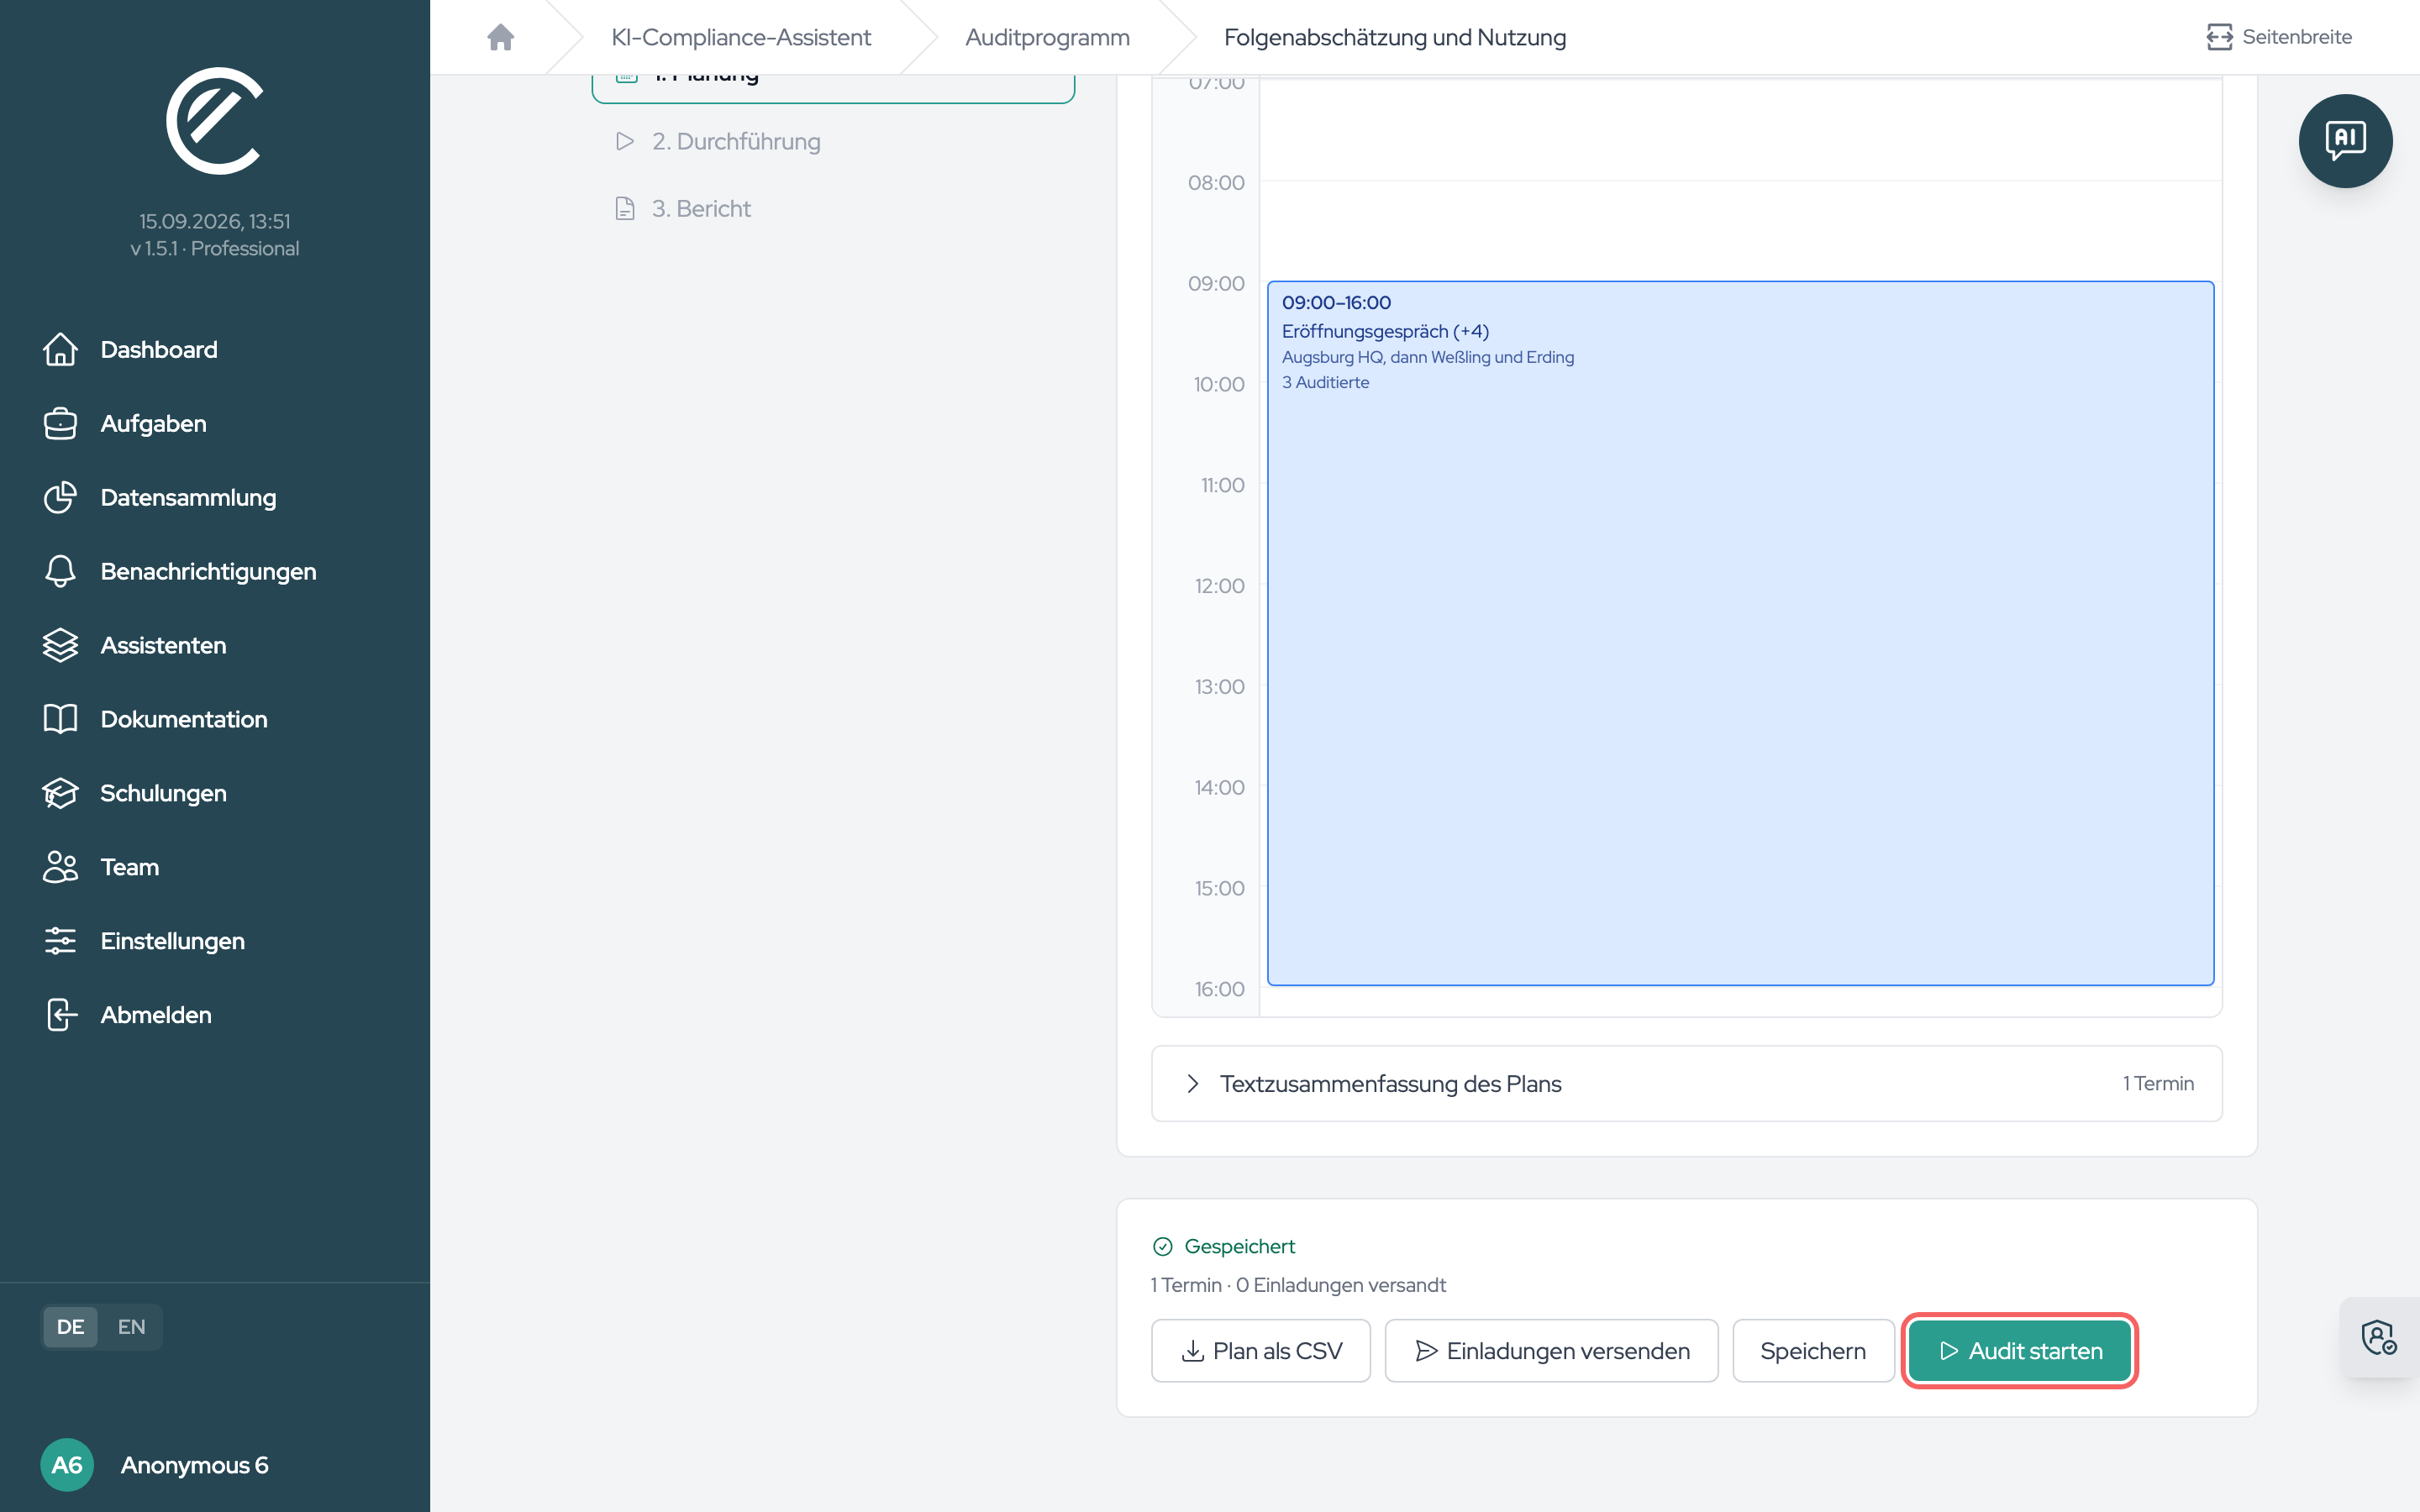Screen dimensions: 2420x1512
Task: Click the Assistenten layers icon
Action: [x=60, y=645]
